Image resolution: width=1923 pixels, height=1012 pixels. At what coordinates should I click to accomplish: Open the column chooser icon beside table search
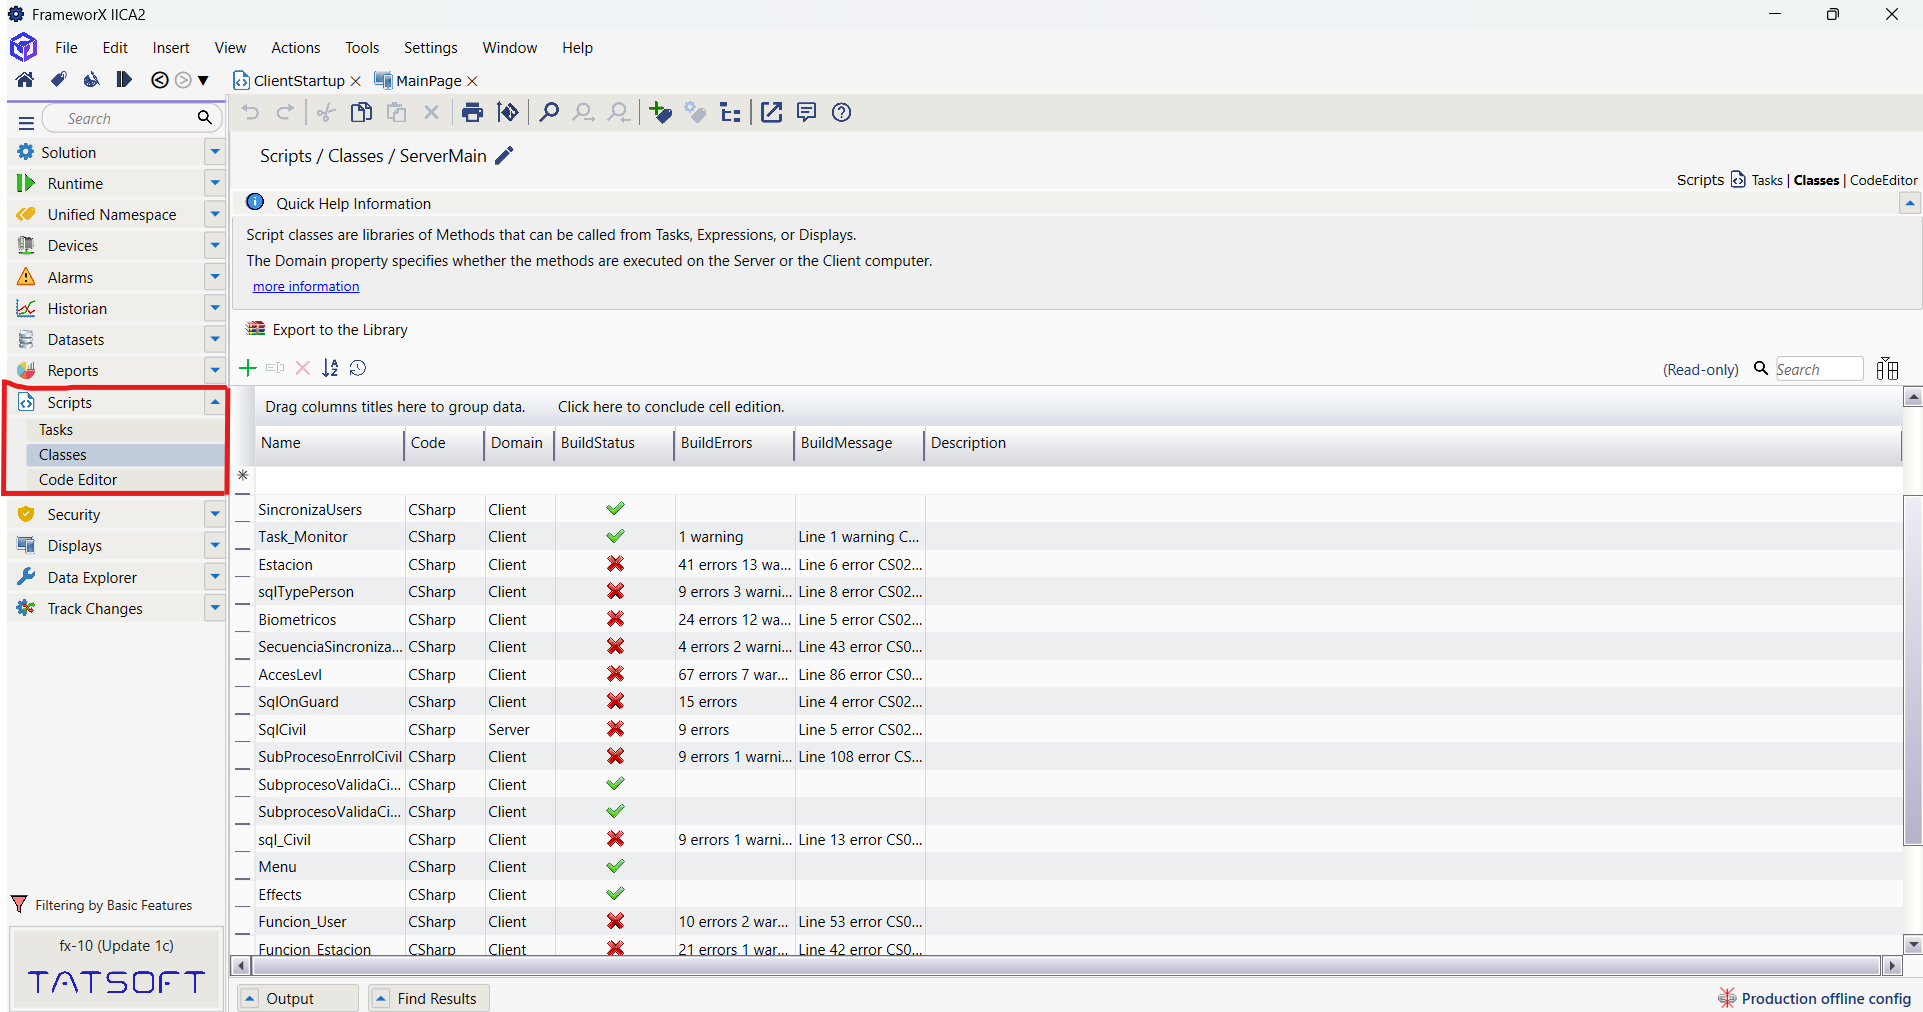1887,369
